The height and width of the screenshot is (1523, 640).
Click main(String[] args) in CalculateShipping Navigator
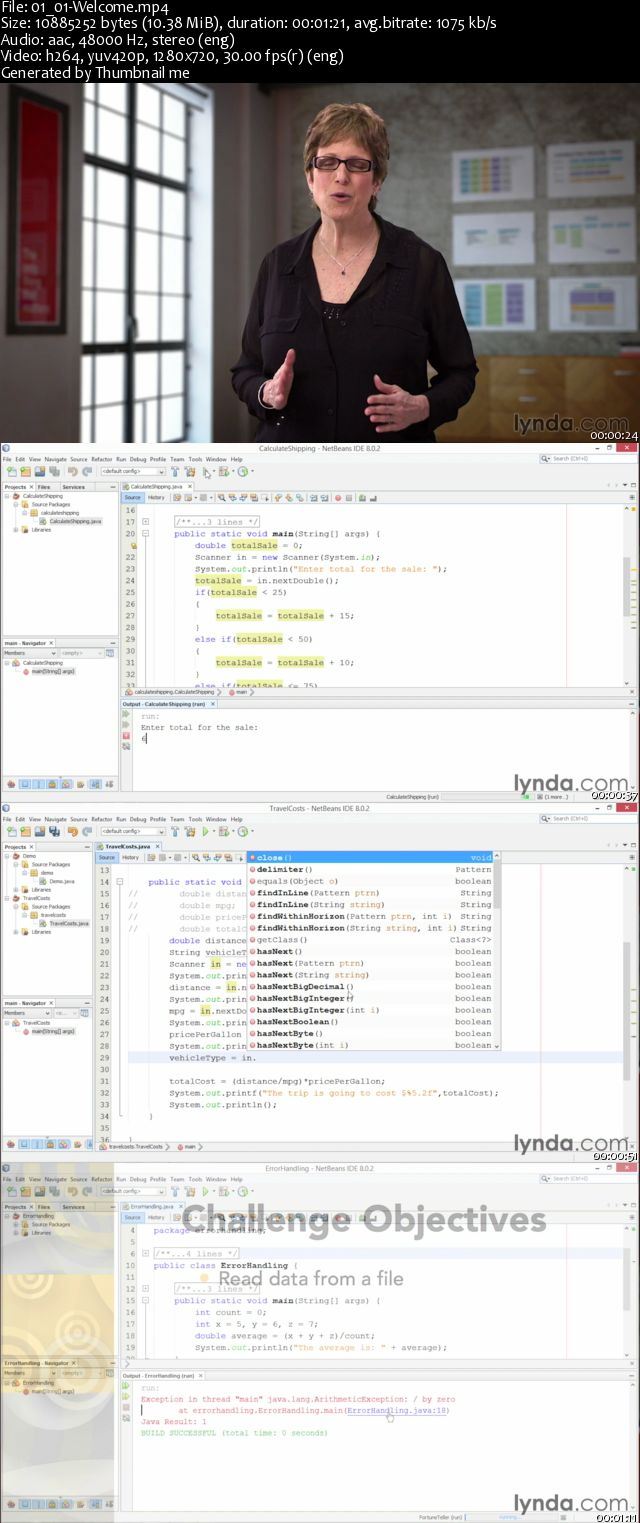pyautogui.click(x=52, y=671)
